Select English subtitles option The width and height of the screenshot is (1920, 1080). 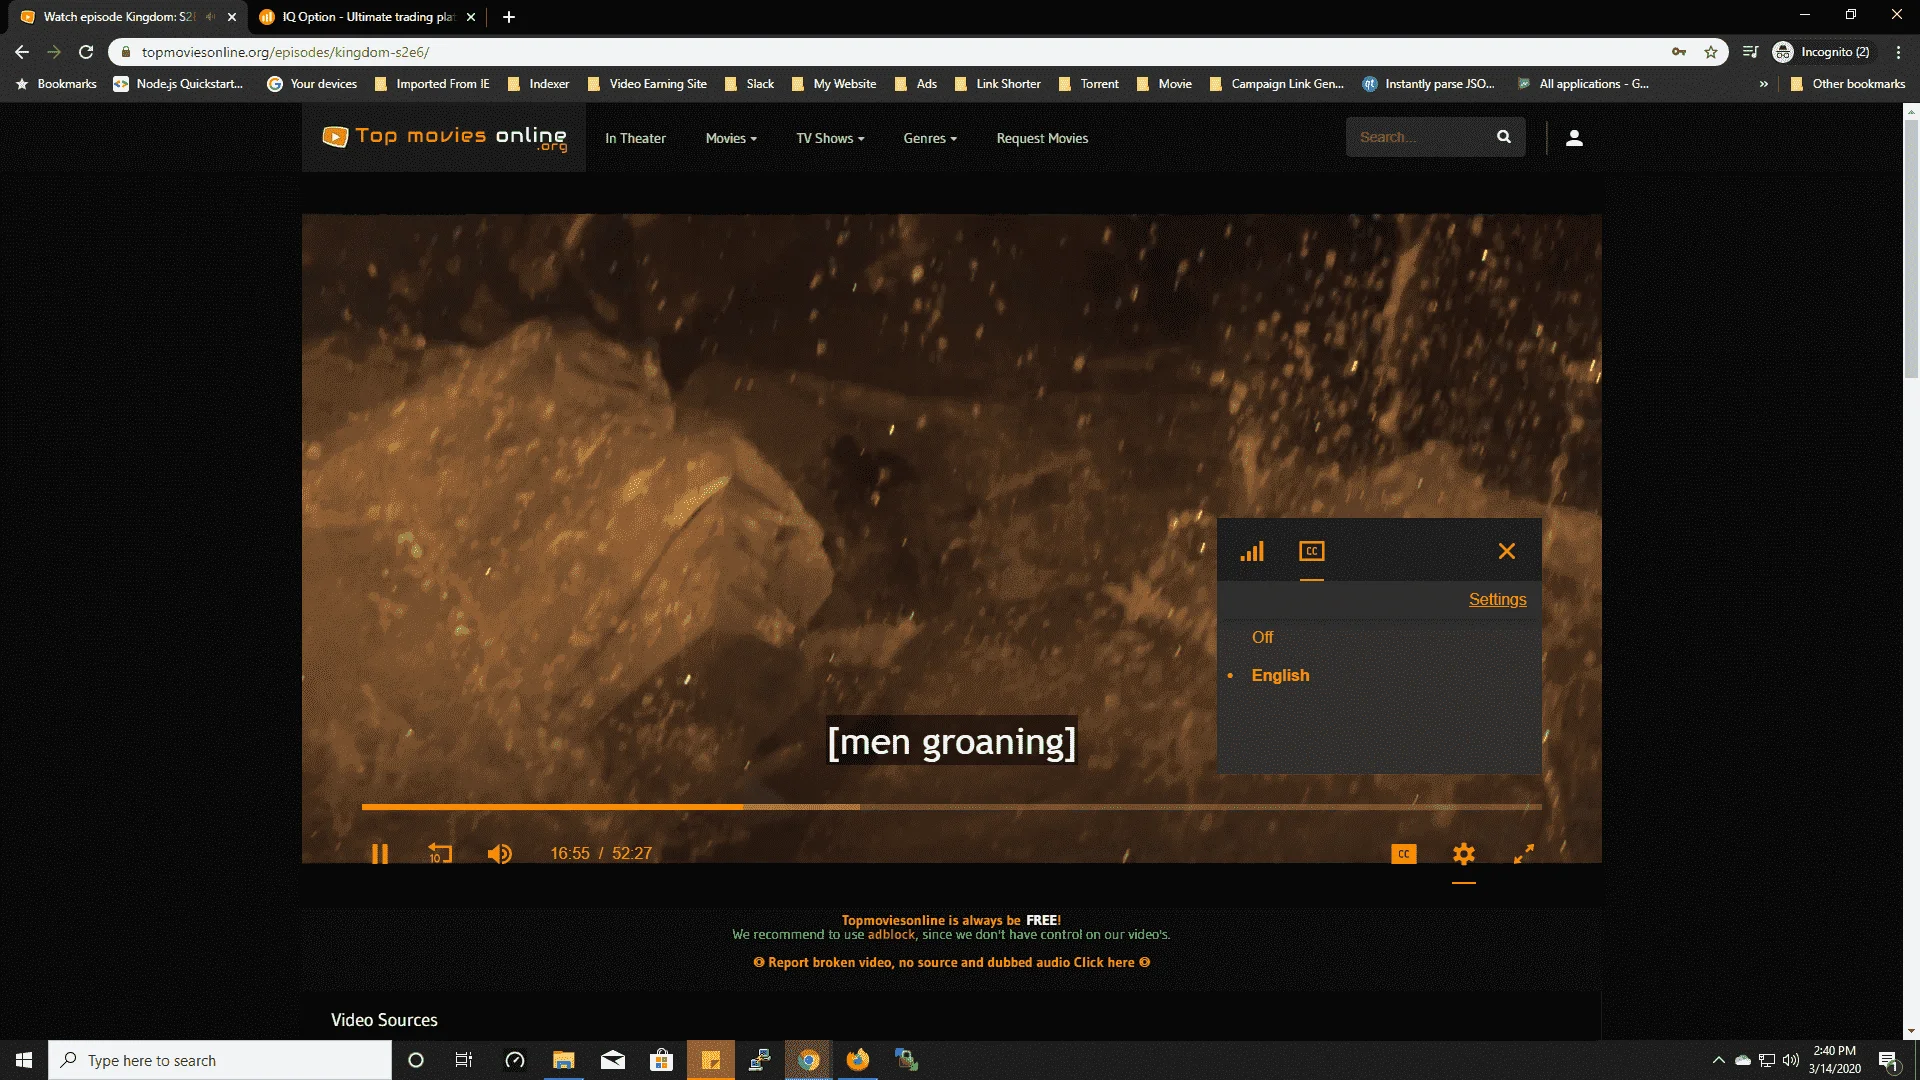1280,675
